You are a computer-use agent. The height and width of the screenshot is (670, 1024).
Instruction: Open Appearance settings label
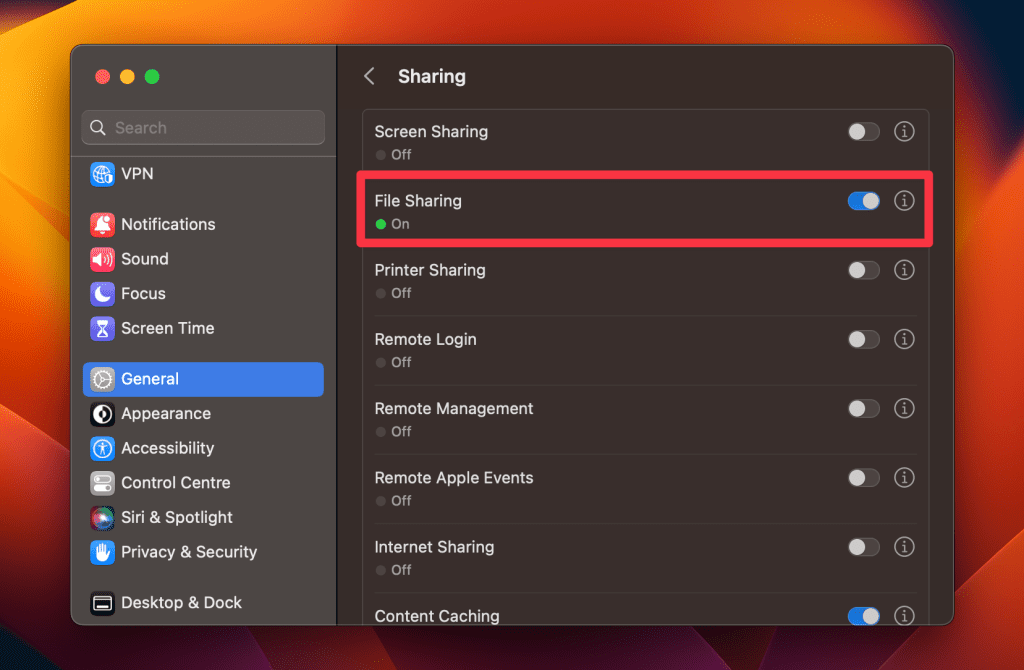(x=166, y=414)
